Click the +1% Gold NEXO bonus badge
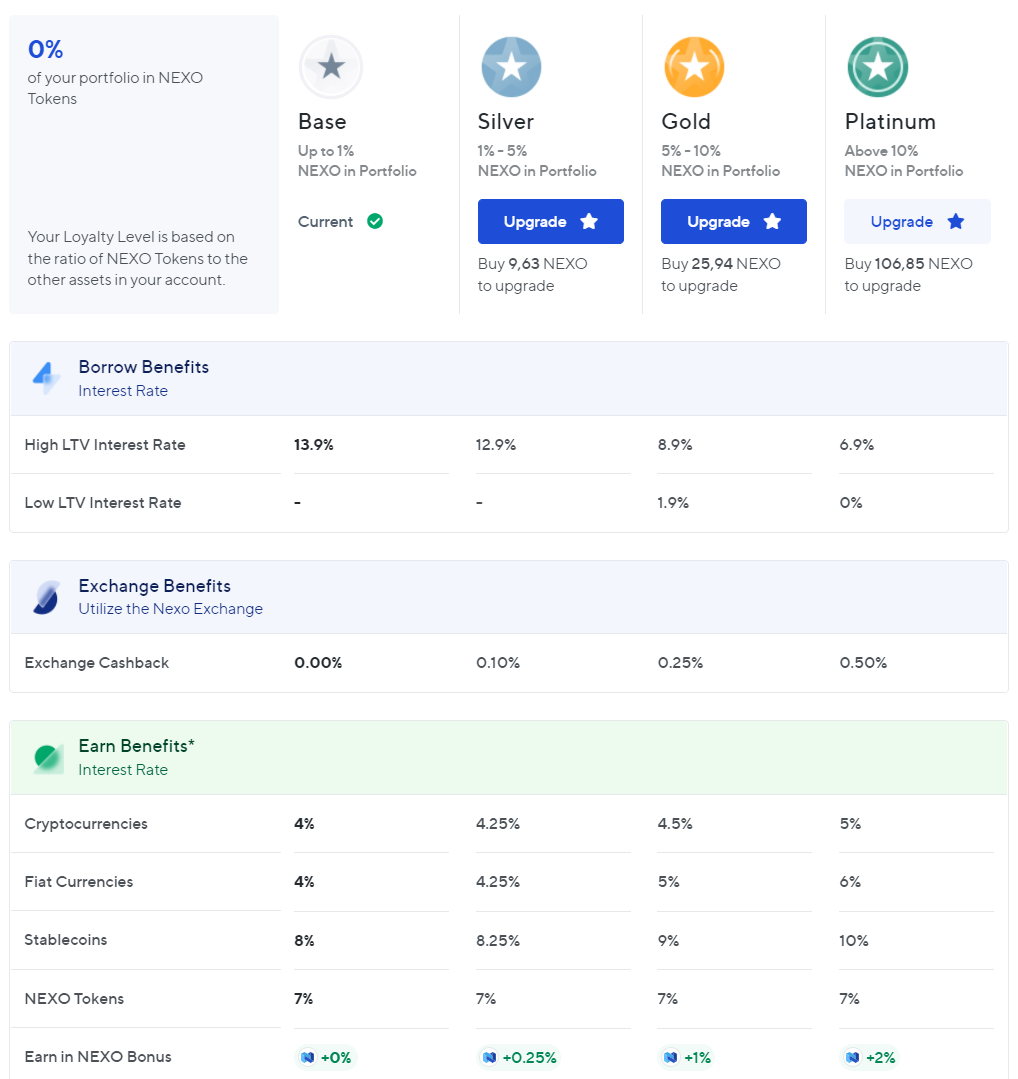 coord(686,1057)
